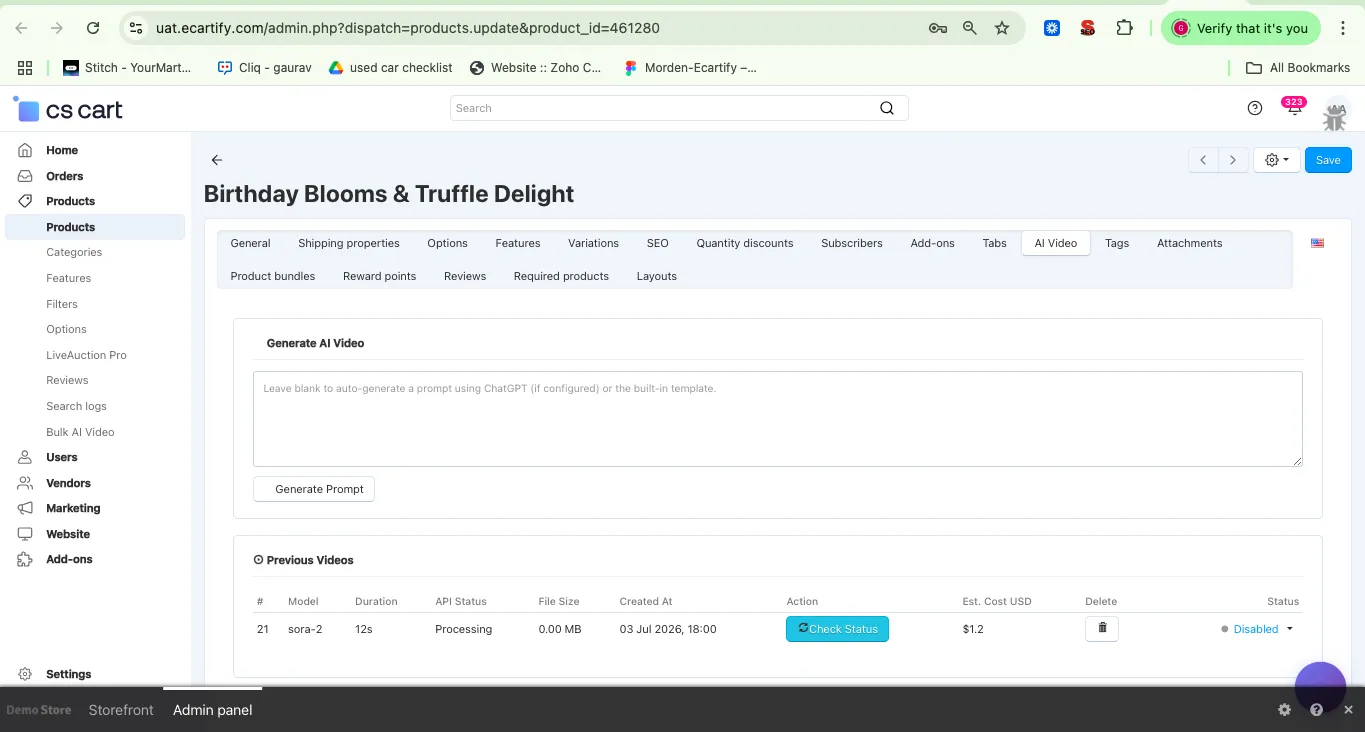1365x732 pixels.
Task: Expand the Marketing sidebar section
Action: (73, 508)
